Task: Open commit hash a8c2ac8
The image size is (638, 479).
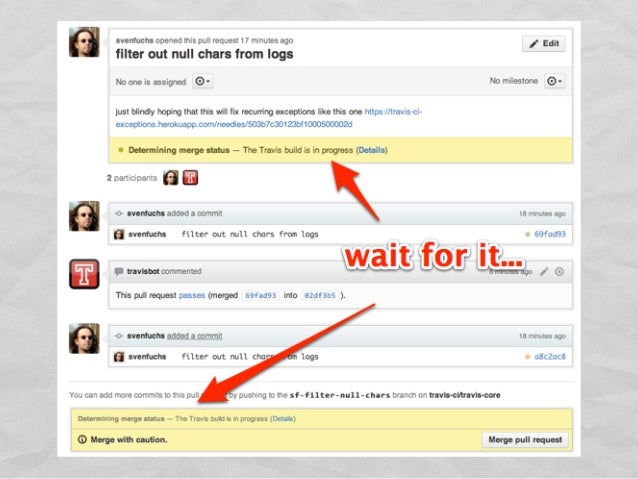Action: tap(550, 357)
